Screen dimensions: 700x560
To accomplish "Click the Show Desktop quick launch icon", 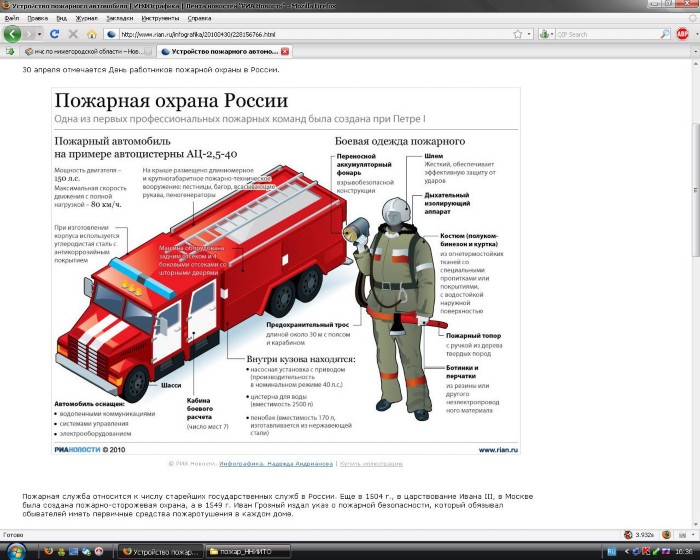I will (74, 552).
